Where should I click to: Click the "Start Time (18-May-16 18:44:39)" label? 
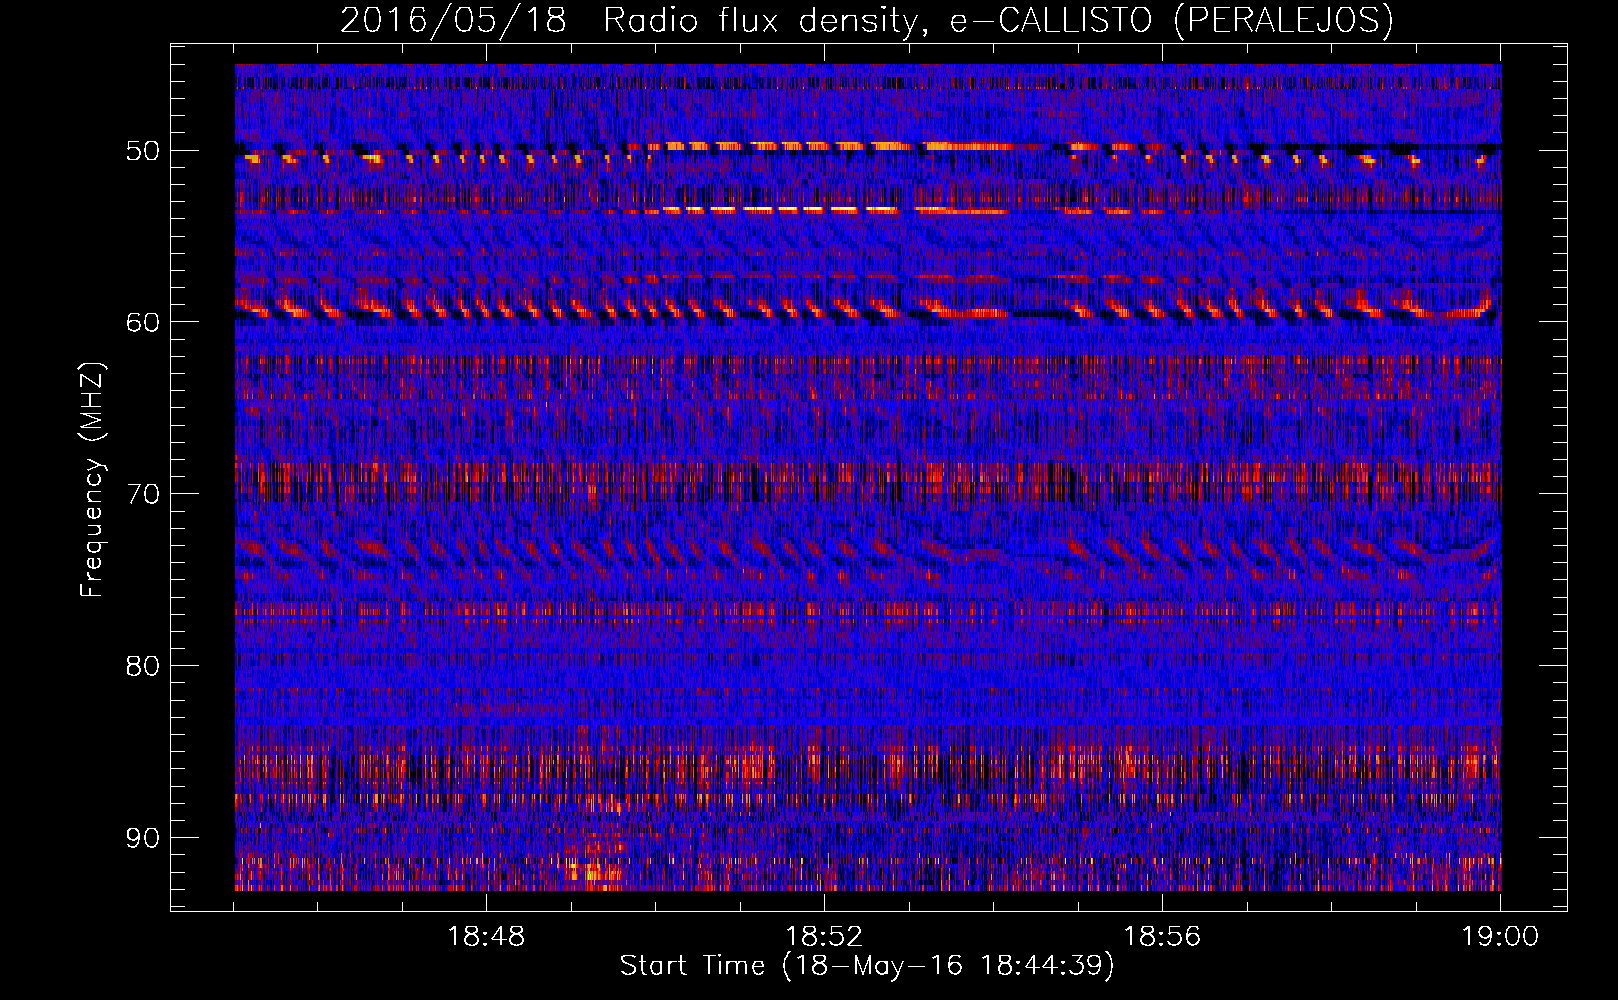[x=867, y=966]
